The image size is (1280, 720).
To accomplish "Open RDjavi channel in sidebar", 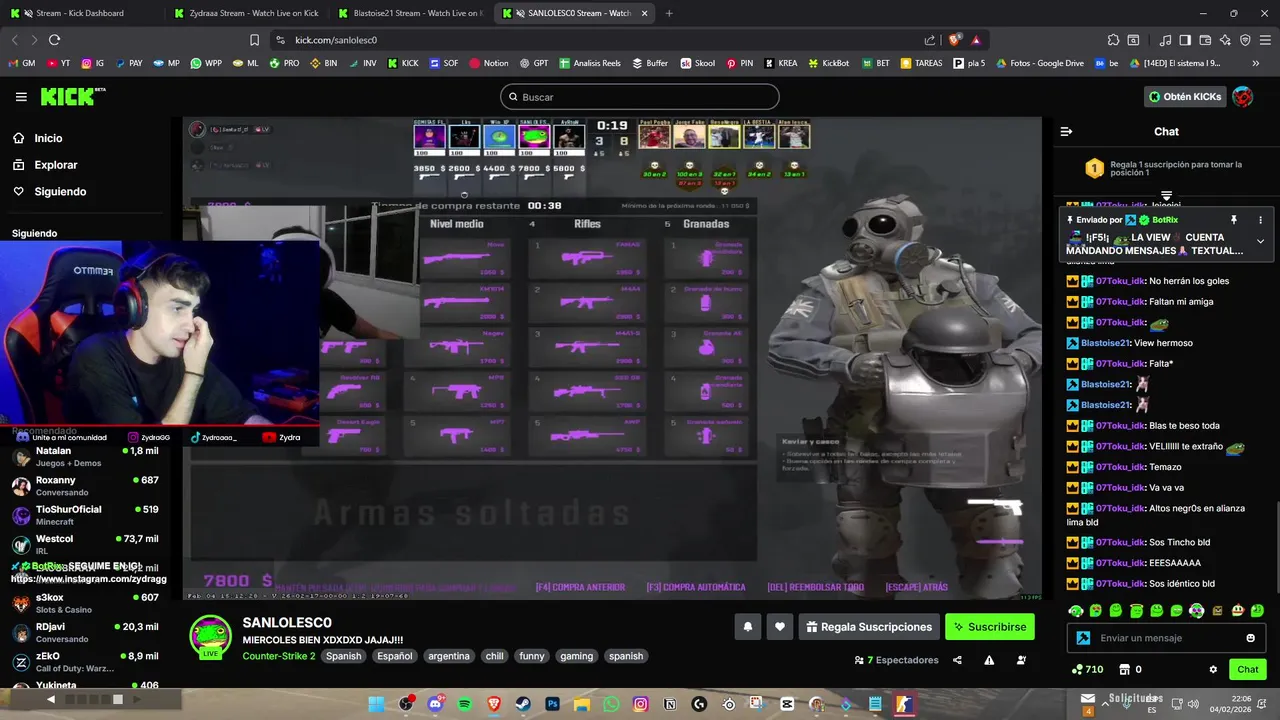I will click(x=85, y=632).
